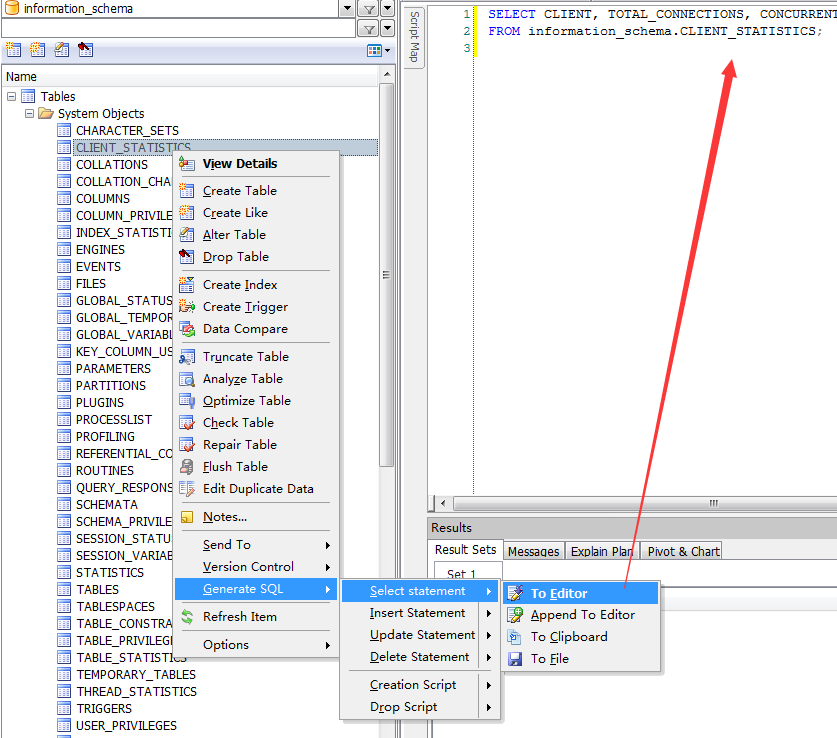Image resolution: width=837 pixels, height=738 pixels.
Task: Select the PROCESSLIST table
Action: pyautogui.click(x=114, y=420)
